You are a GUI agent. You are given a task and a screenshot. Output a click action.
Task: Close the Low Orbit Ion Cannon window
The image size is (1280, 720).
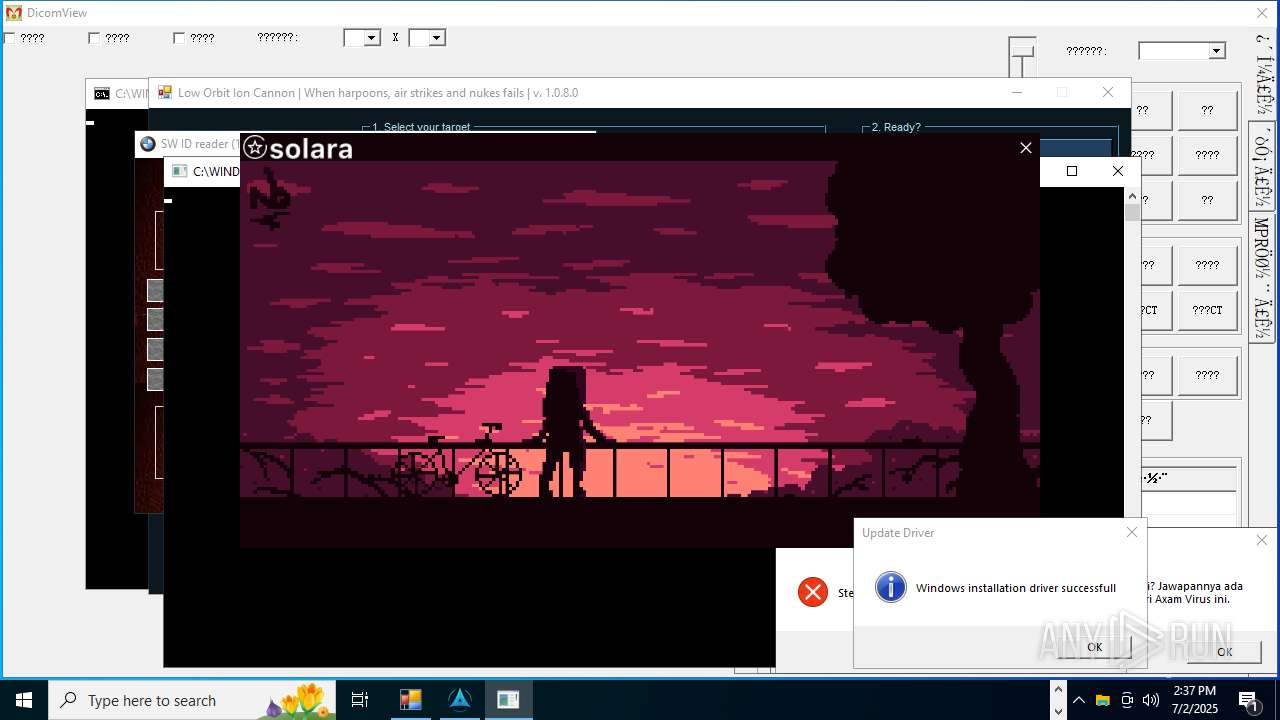coord(1107,92)
